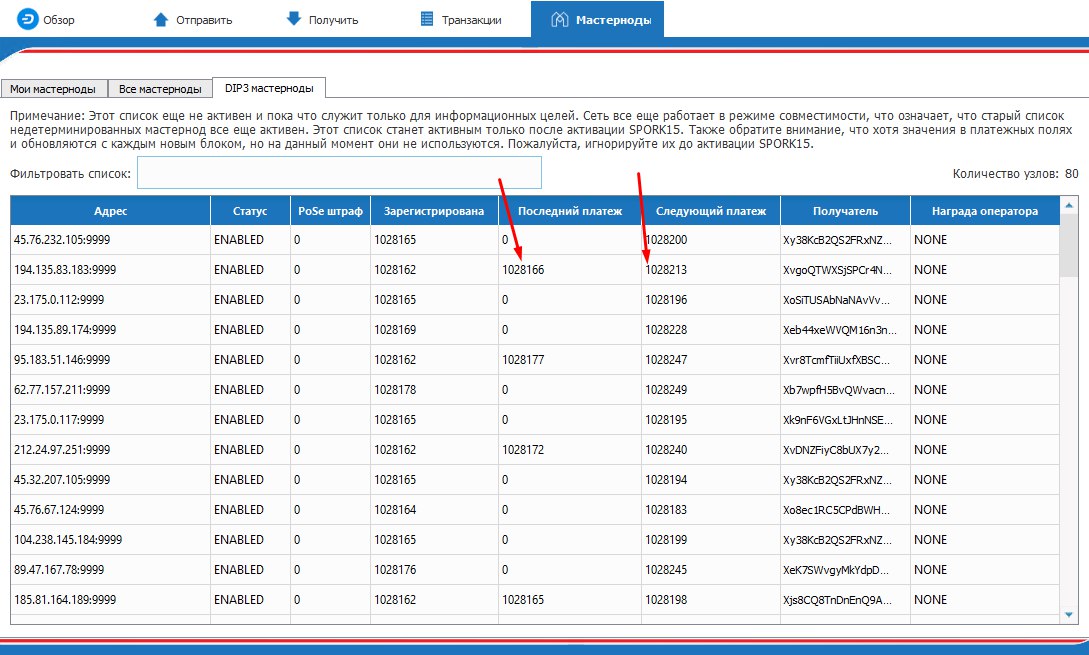Sort by the 'Последний платеж' column header
The width and height of the screenshot is (1089, 655).
570,211
